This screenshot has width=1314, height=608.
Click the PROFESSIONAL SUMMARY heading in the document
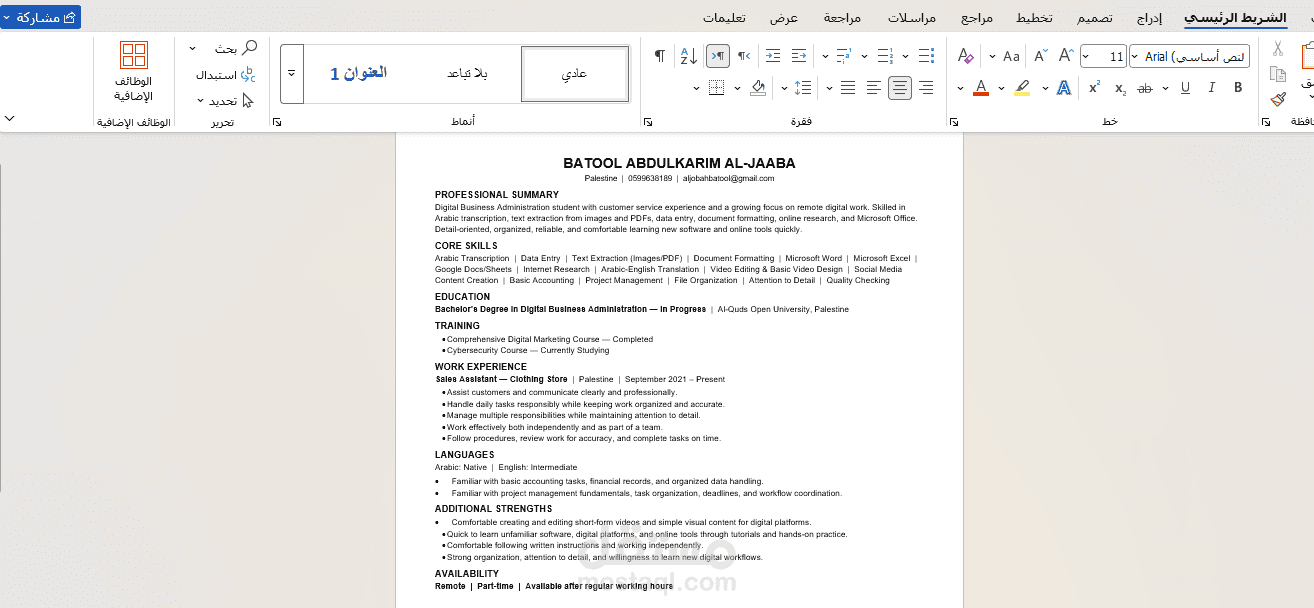[497, 195]
